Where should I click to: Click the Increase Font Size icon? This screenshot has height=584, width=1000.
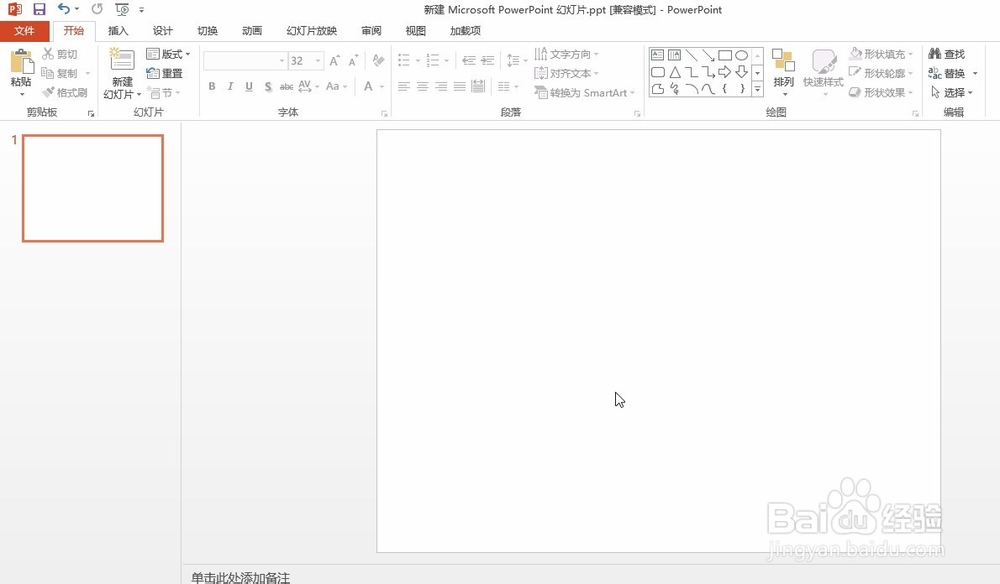335,61
